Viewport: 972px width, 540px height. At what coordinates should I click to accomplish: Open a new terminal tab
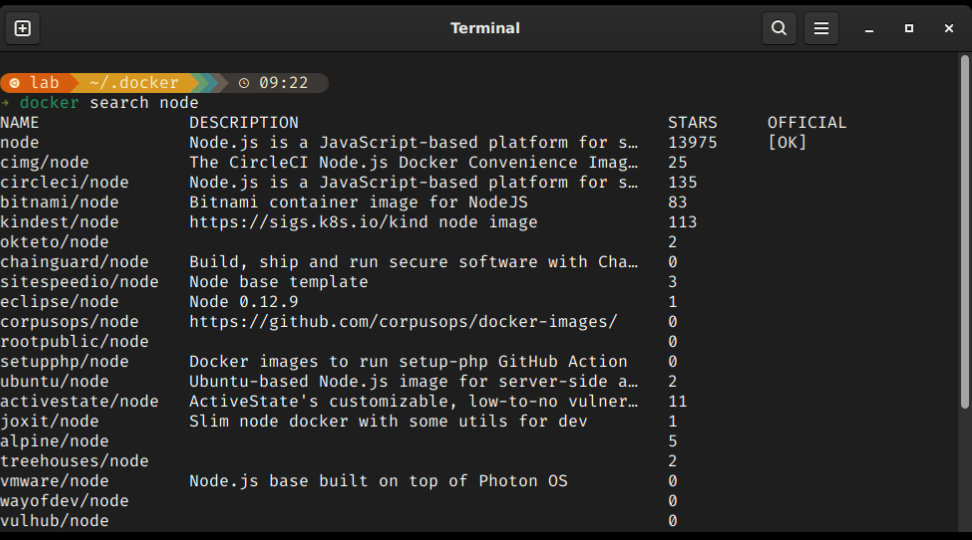point(22,28)
